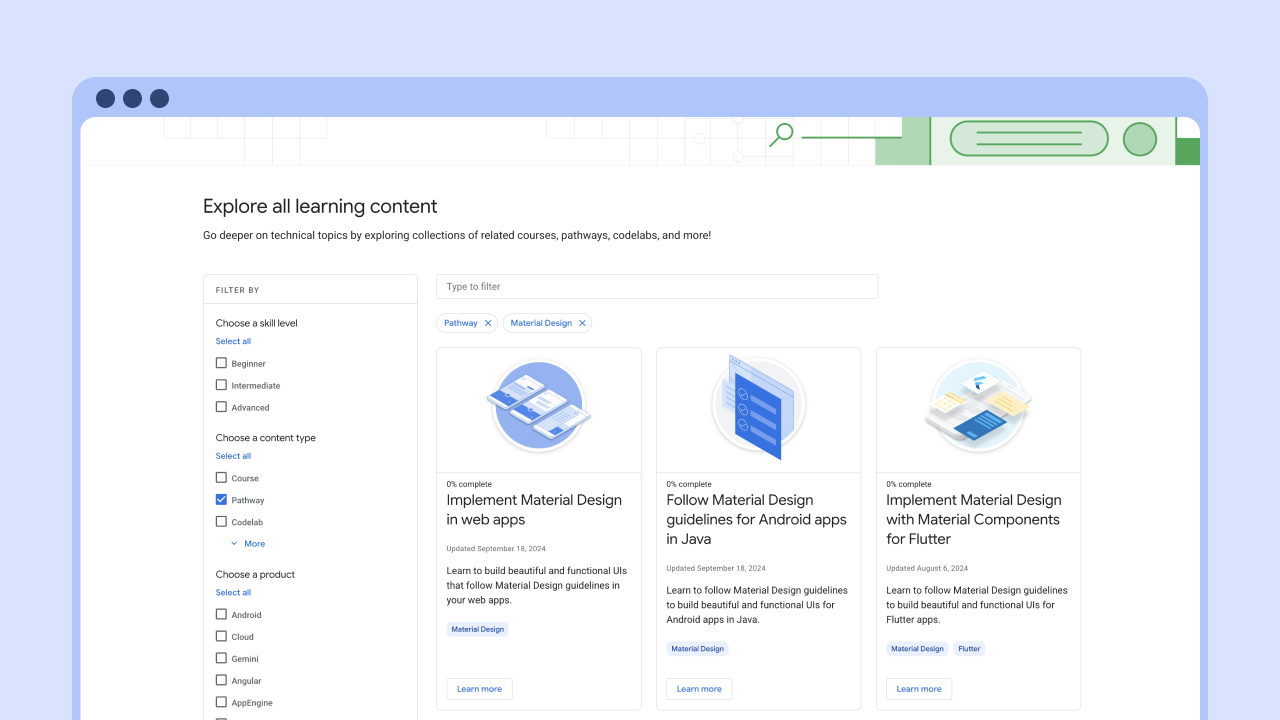The image size is (1280, 720).
Task: Check the Beginner skill level checkbox
Action: coord(220,363)
